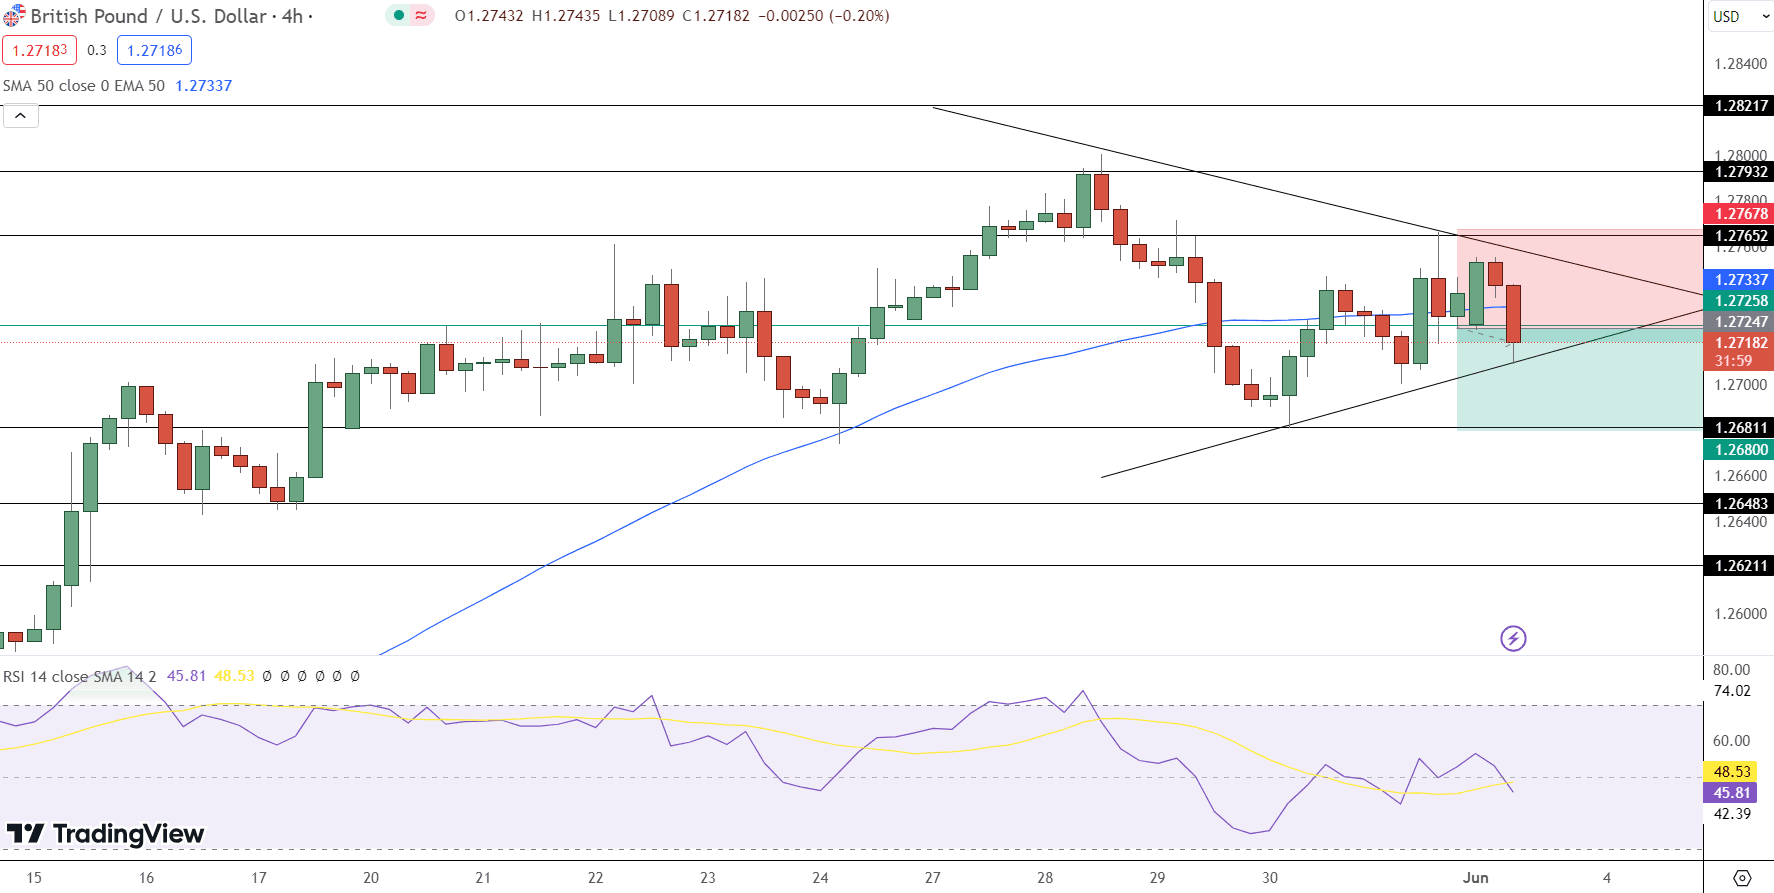Viewport: 1774px width, 893px height.
Task: Click the red sell price 1.27183 button
Action: click(x=40, y=50)
